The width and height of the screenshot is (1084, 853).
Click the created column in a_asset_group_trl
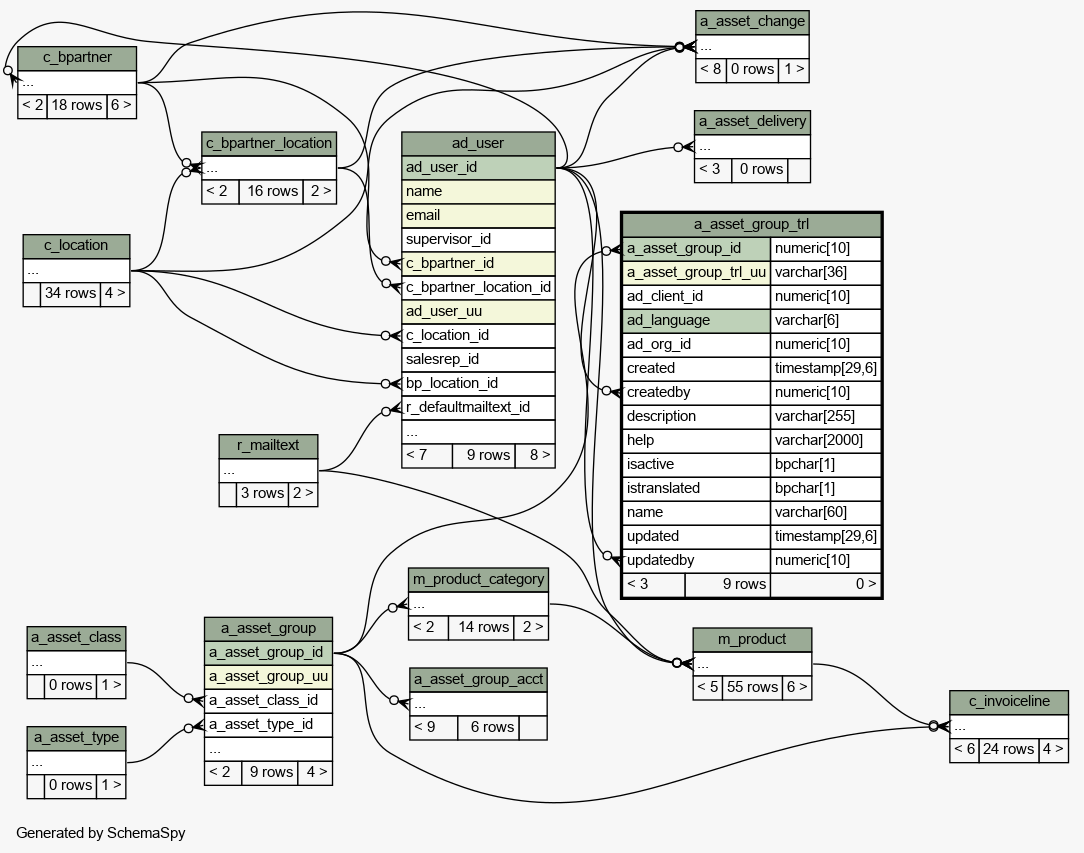696,368
